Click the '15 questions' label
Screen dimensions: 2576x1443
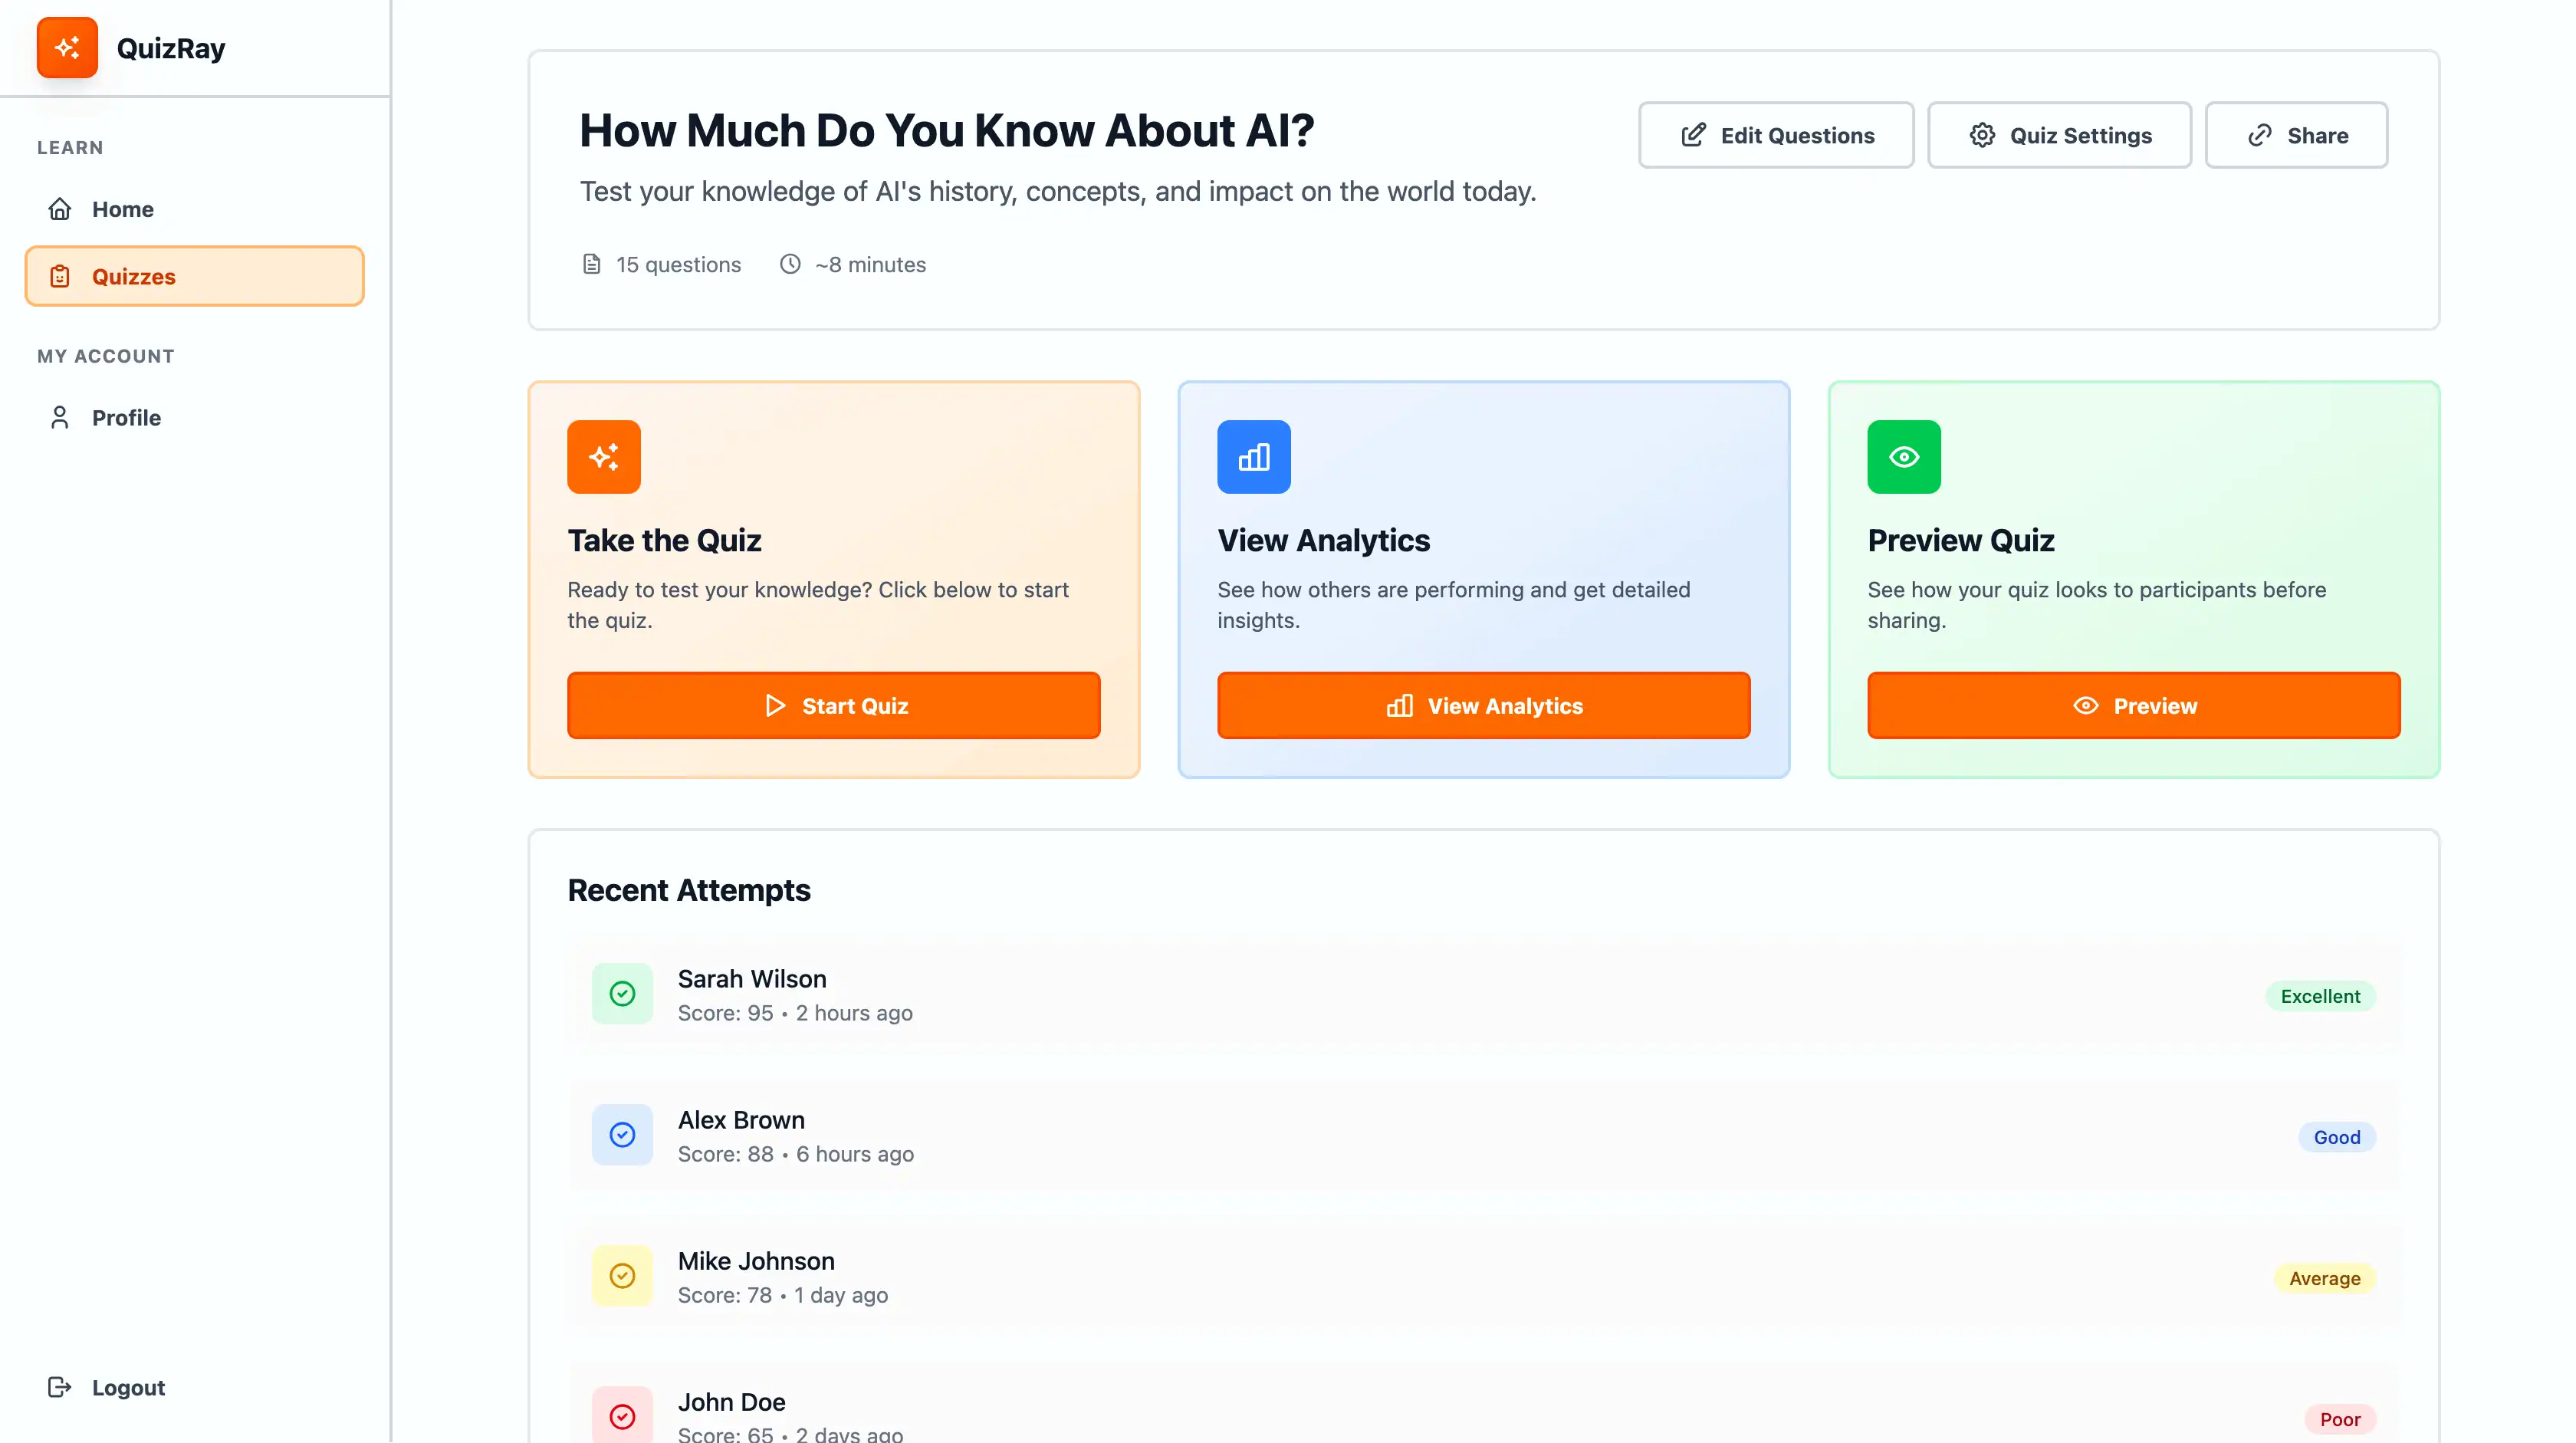click(678, 264)
